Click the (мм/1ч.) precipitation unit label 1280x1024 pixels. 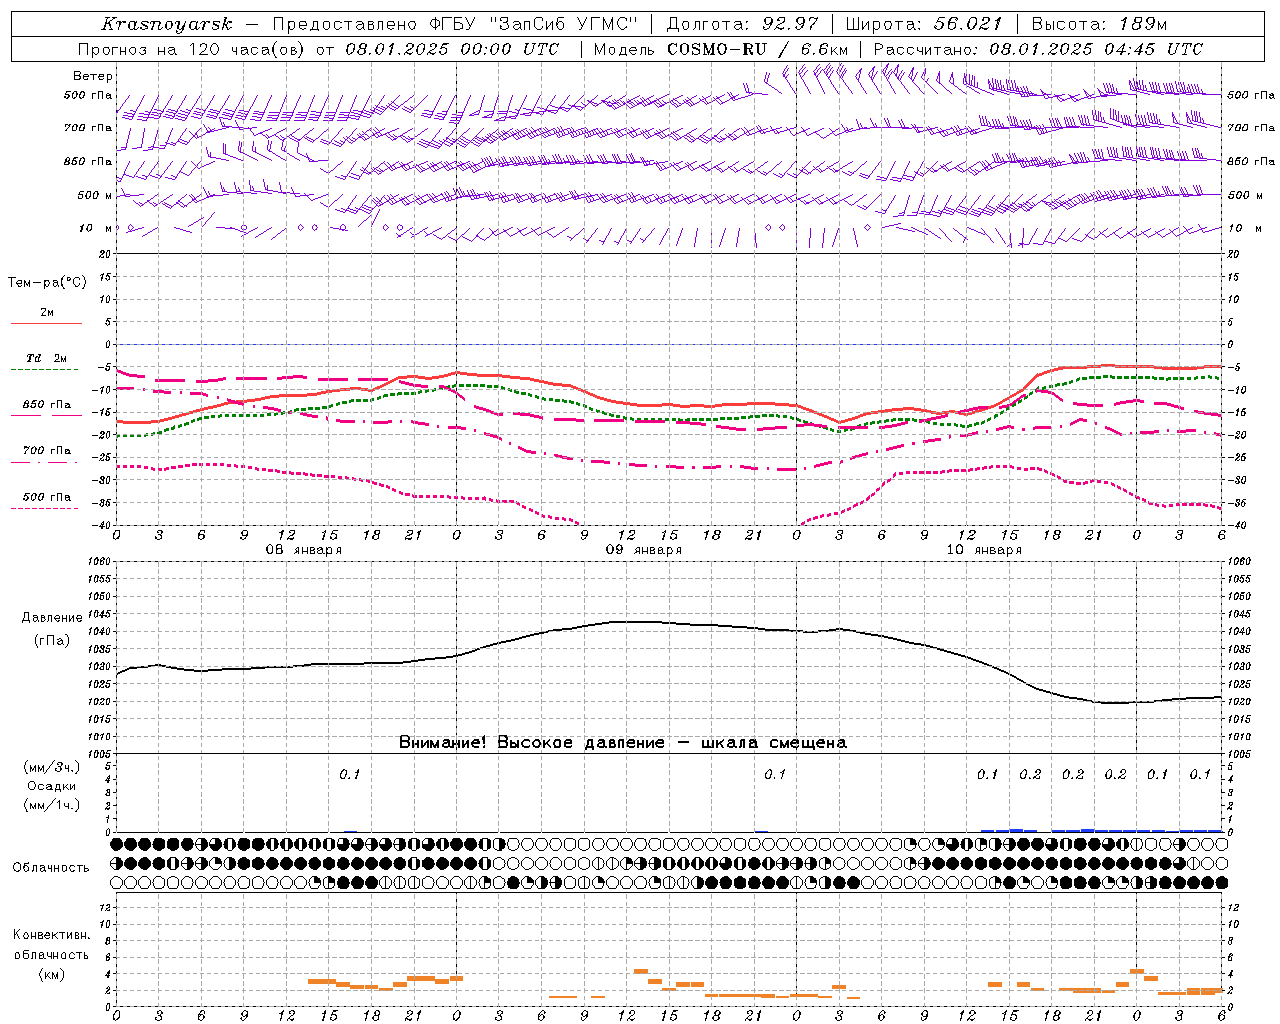click(52, 805)
